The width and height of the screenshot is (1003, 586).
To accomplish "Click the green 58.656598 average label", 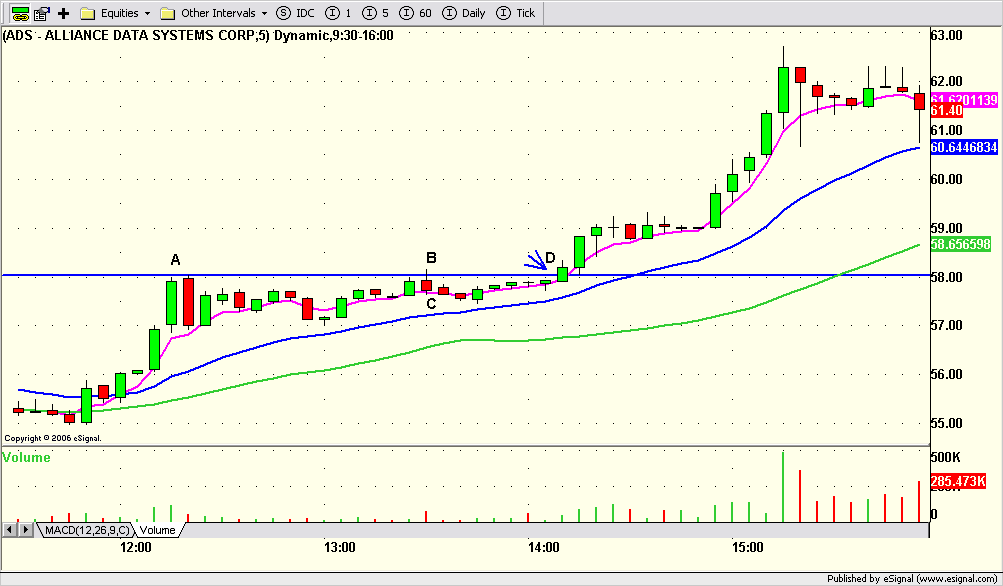I will pos(960,244).
